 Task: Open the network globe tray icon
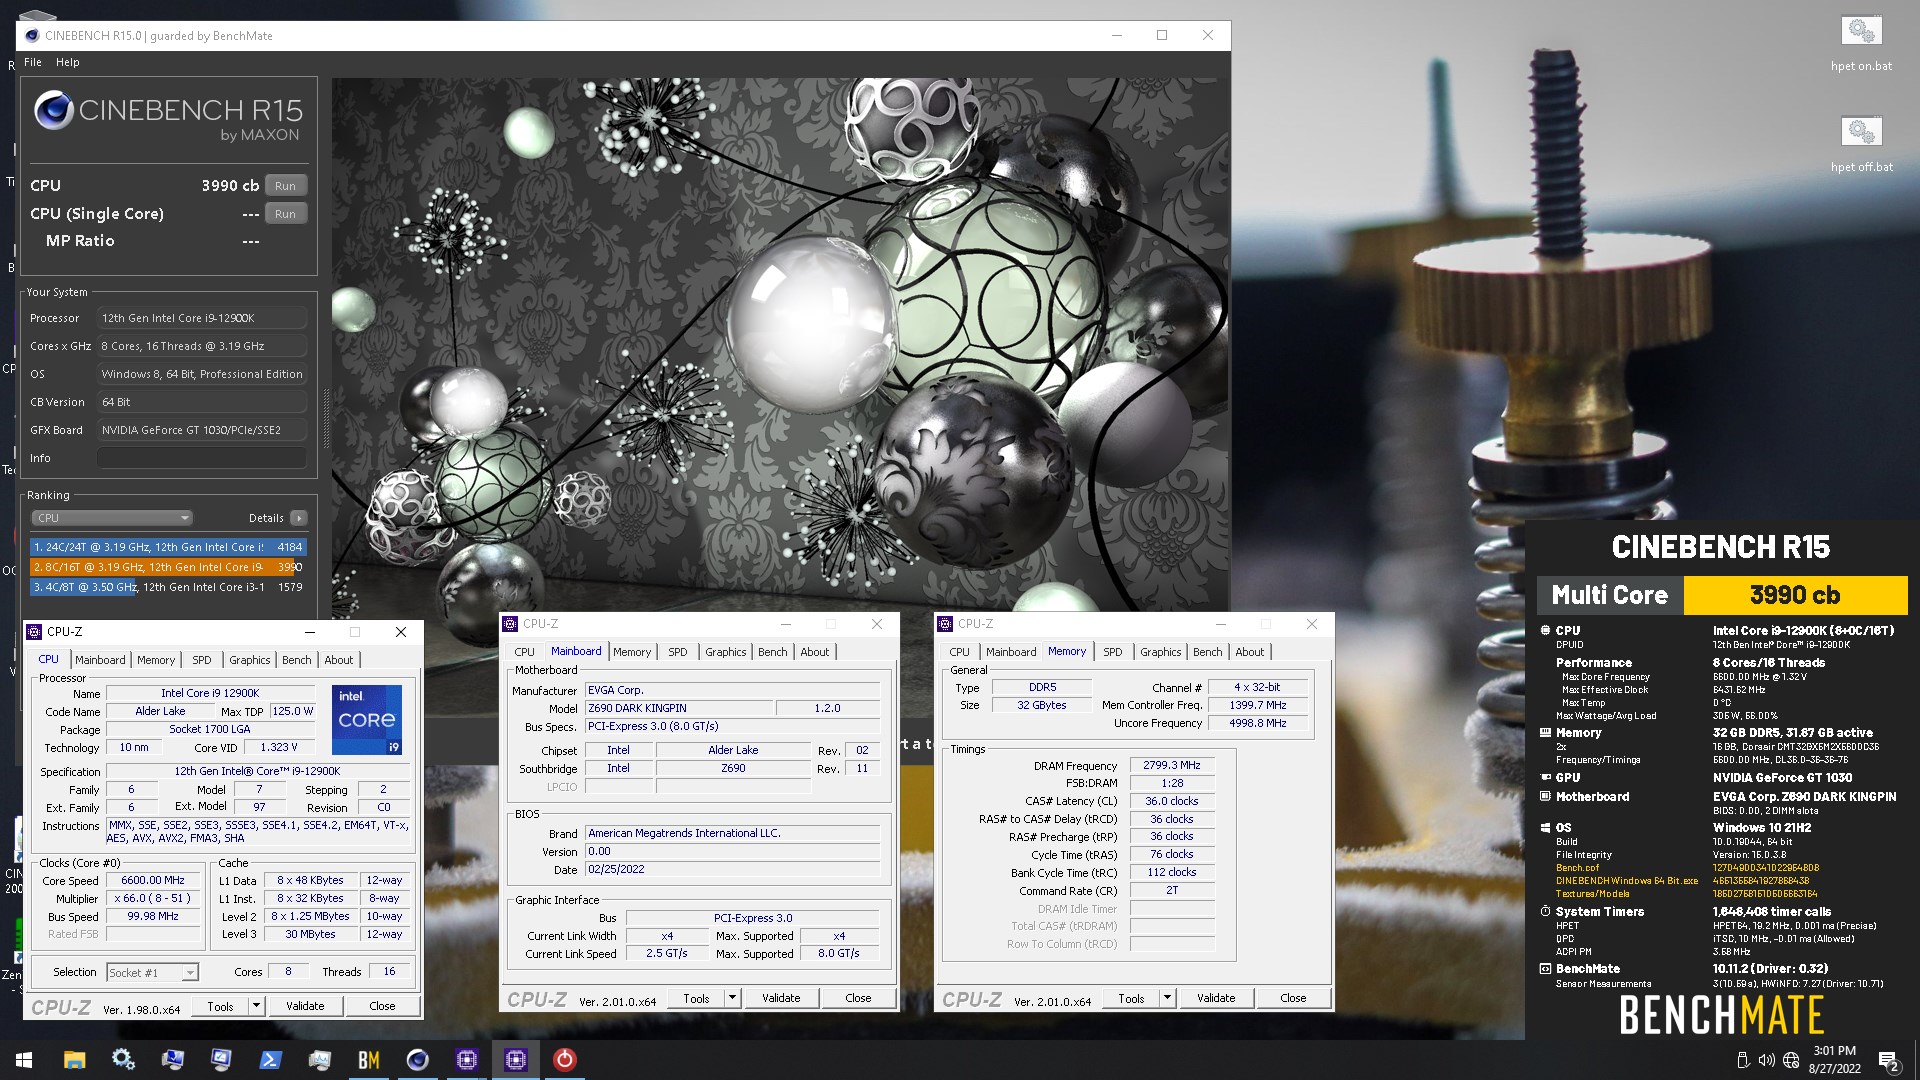1791,1060
